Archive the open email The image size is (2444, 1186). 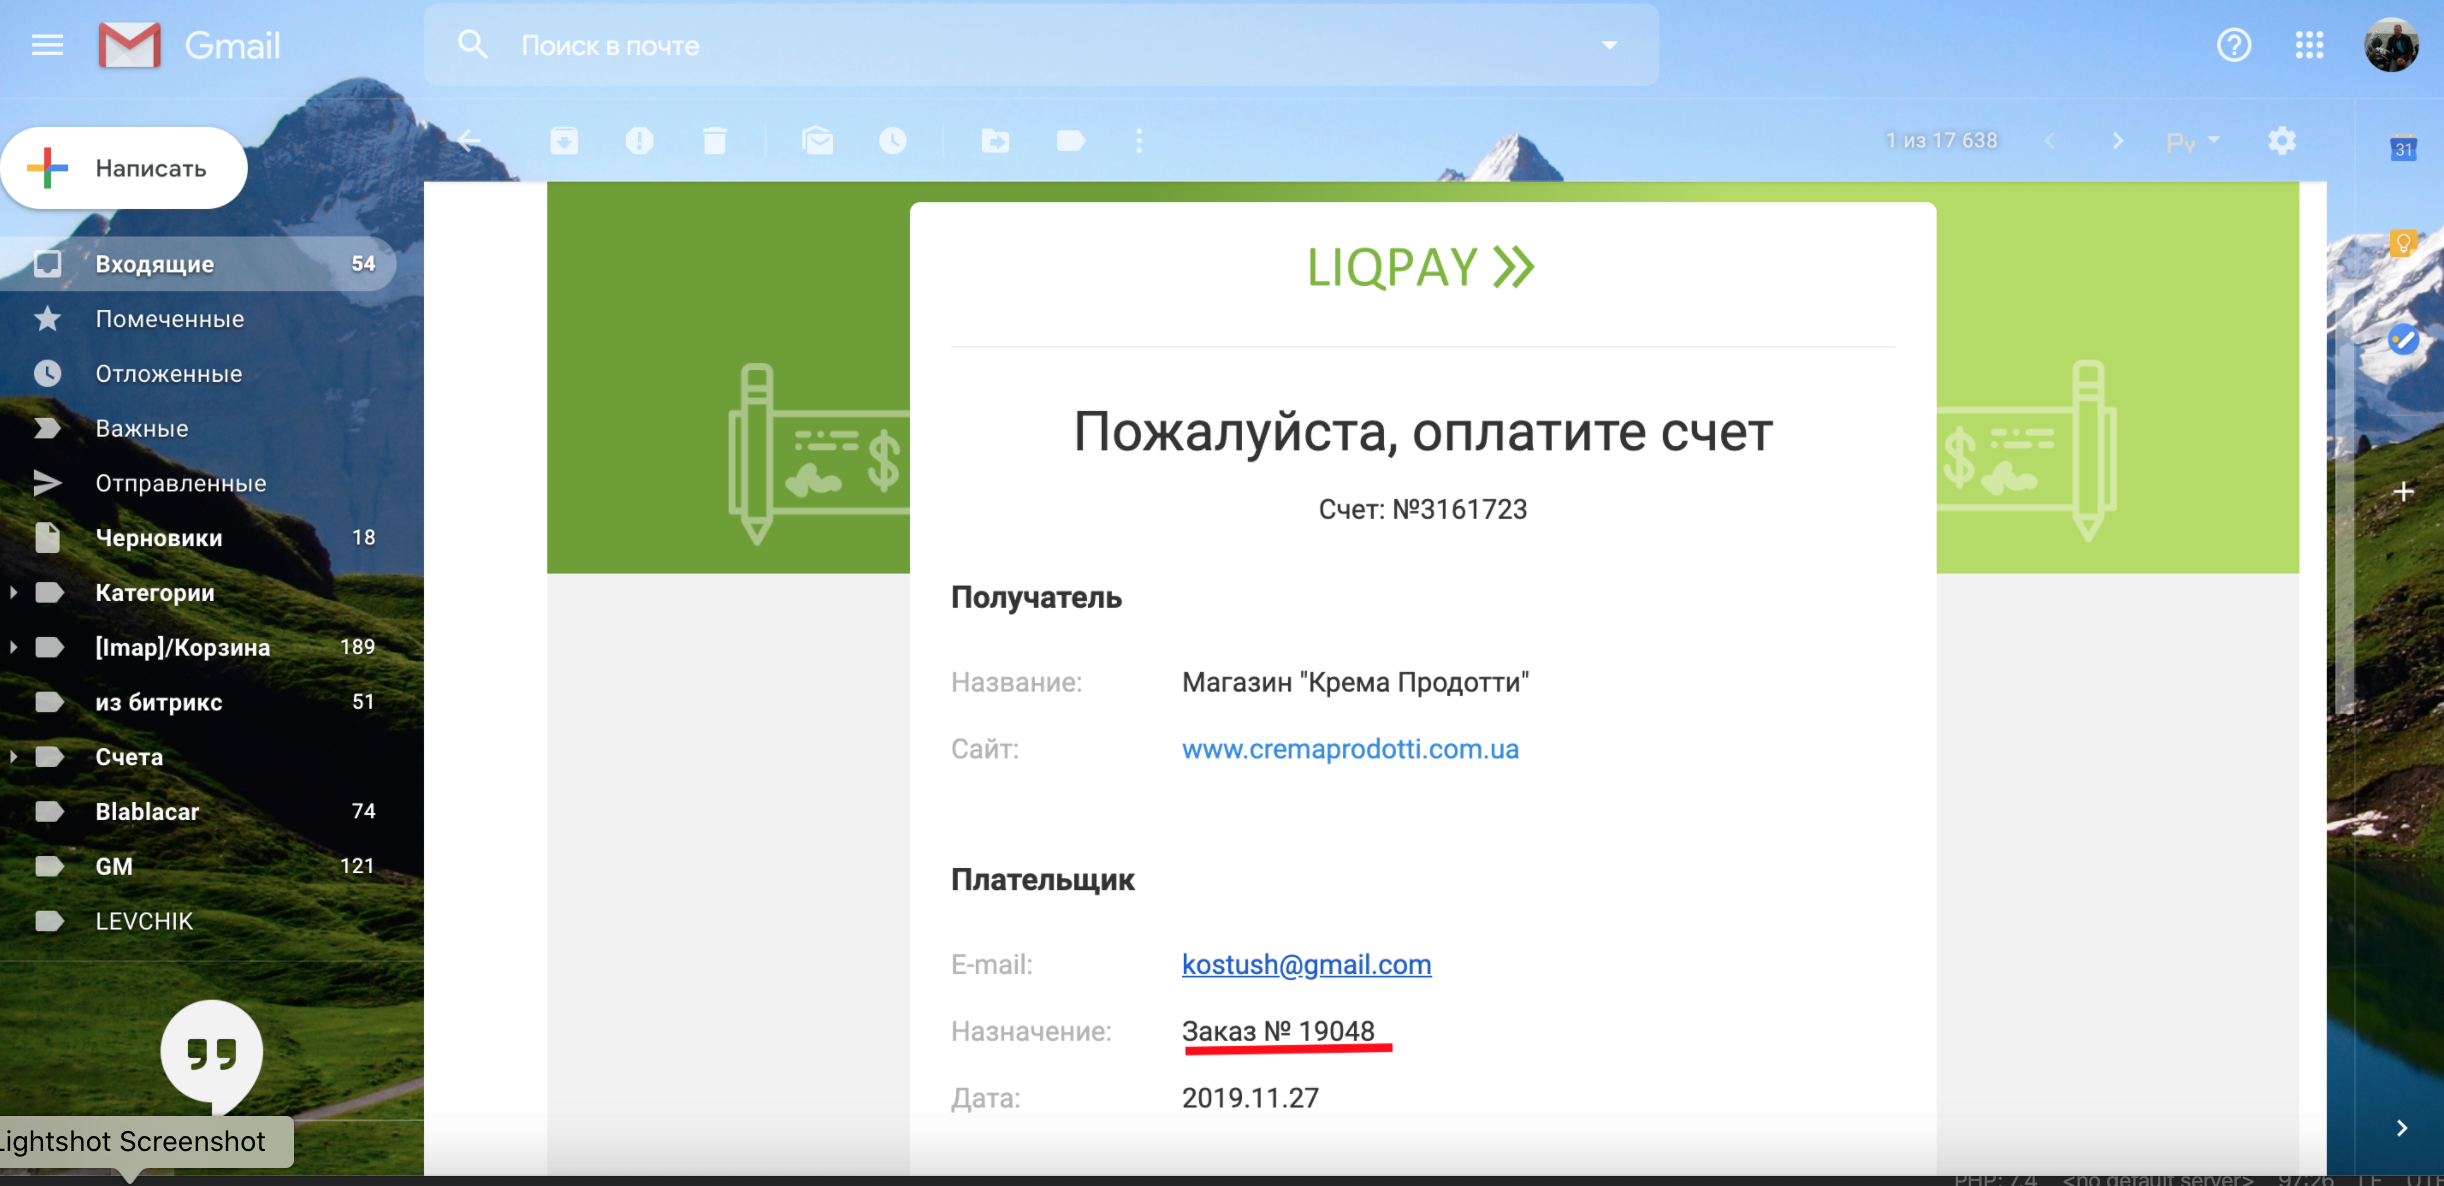click(565, 140)
